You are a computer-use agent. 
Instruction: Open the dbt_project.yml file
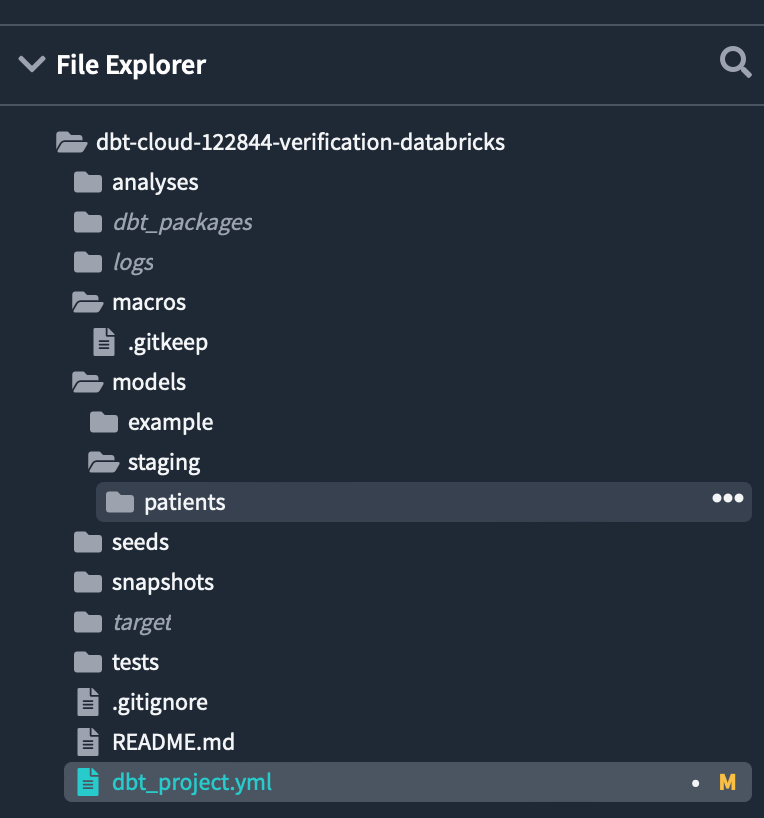(191, 782)
